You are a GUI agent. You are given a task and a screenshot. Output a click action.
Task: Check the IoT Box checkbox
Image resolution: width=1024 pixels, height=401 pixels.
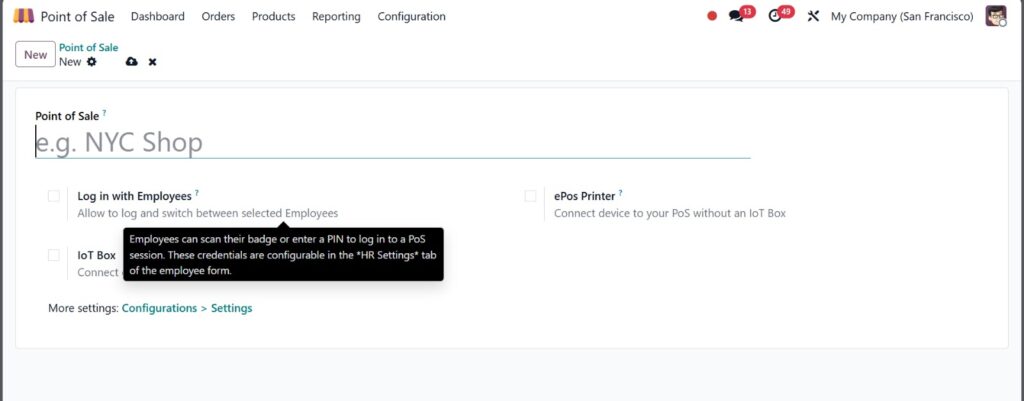click(54, 255)
